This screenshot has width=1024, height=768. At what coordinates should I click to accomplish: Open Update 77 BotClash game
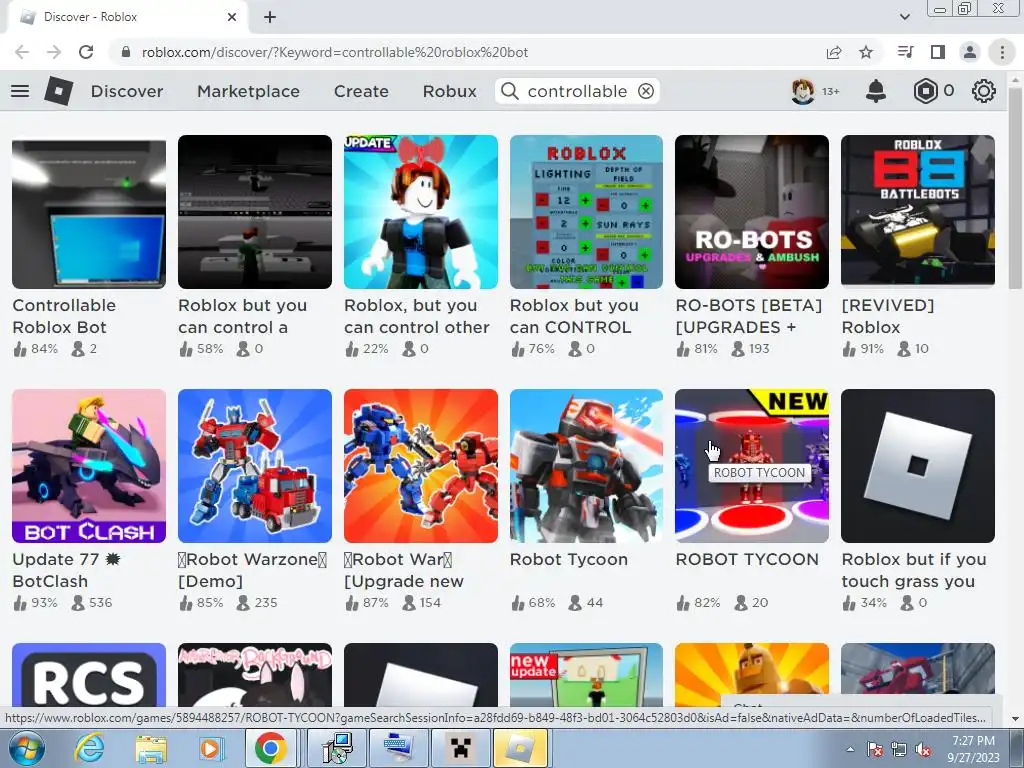(x=89, y=466)
